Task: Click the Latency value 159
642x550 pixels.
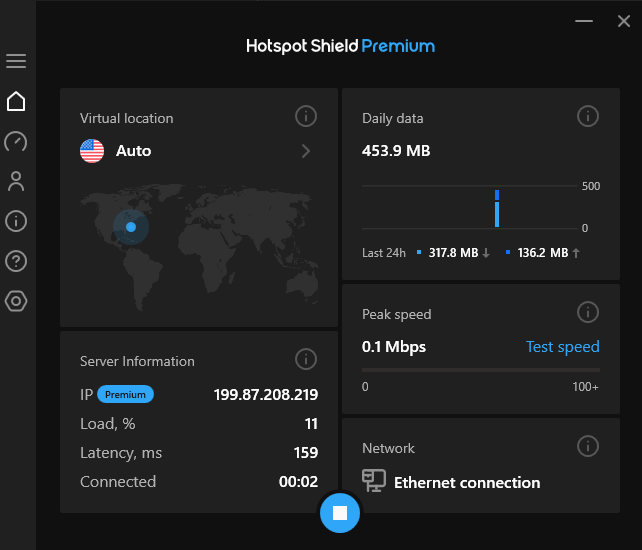Action: point(306,453)
